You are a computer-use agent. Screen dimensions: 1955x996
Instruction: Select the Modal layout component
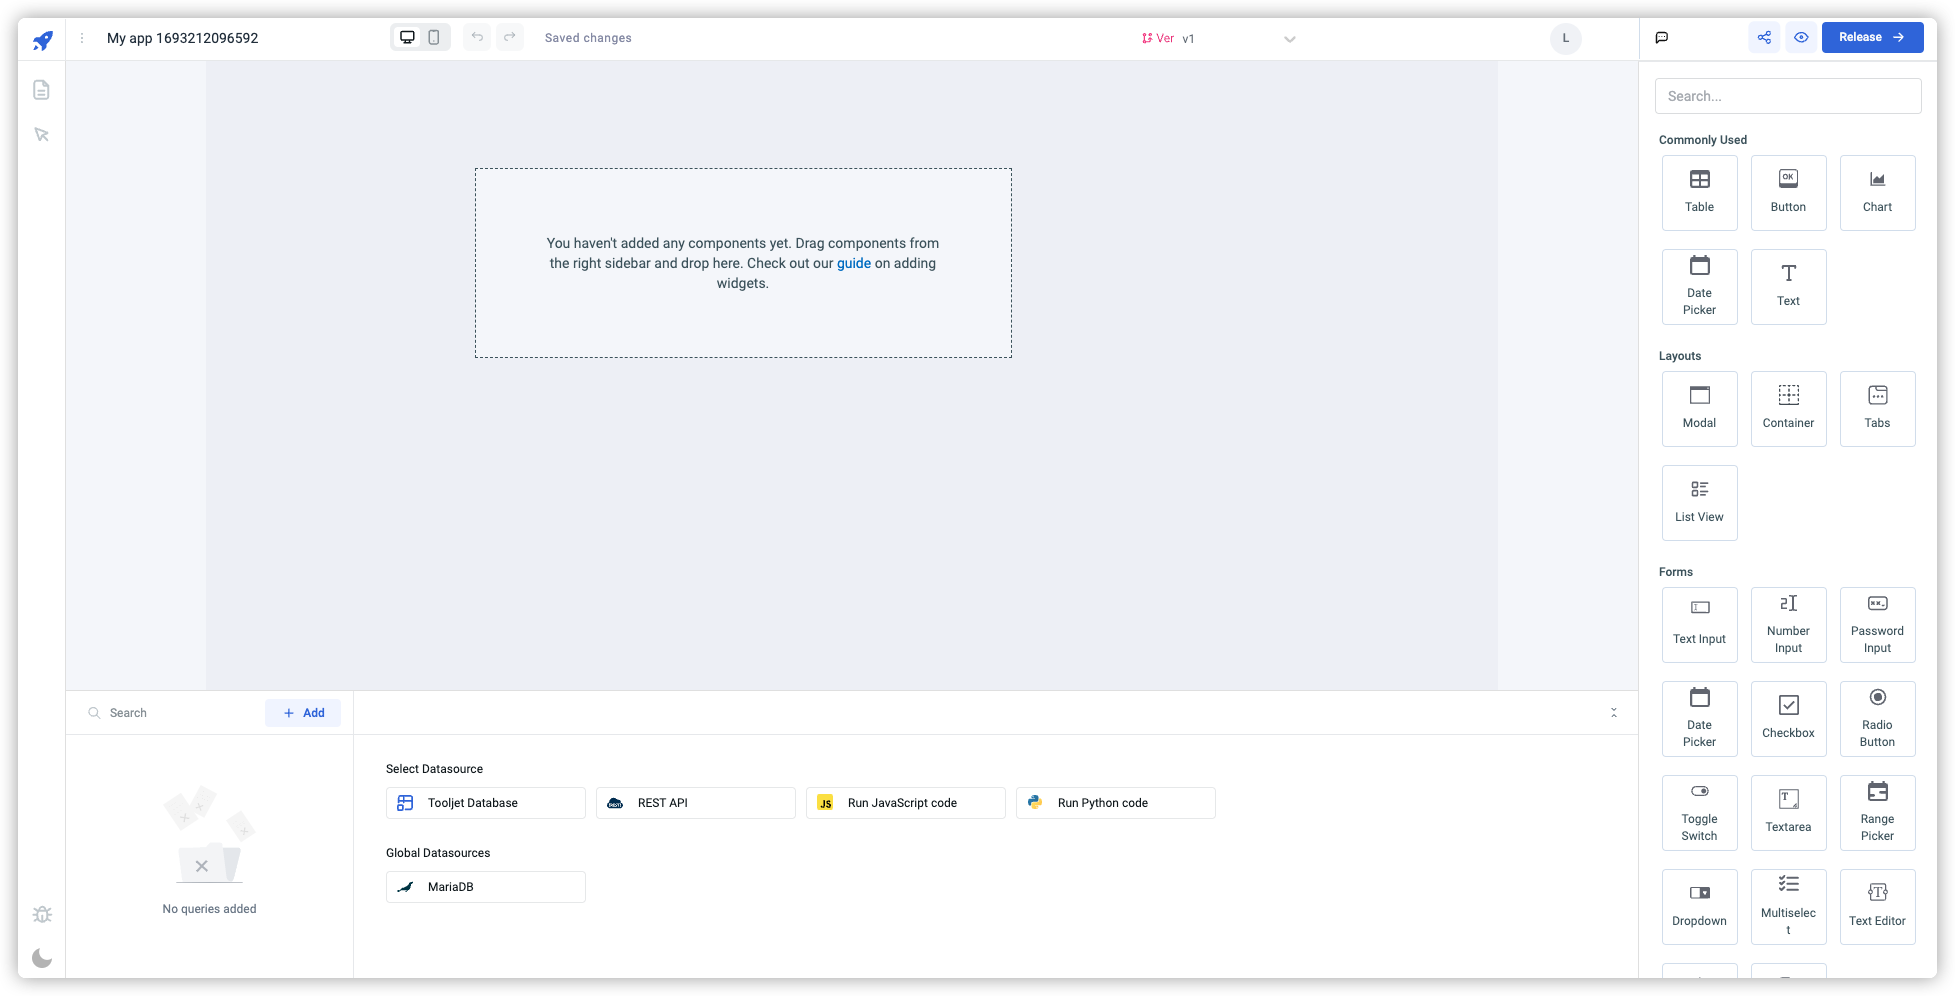1699,408
